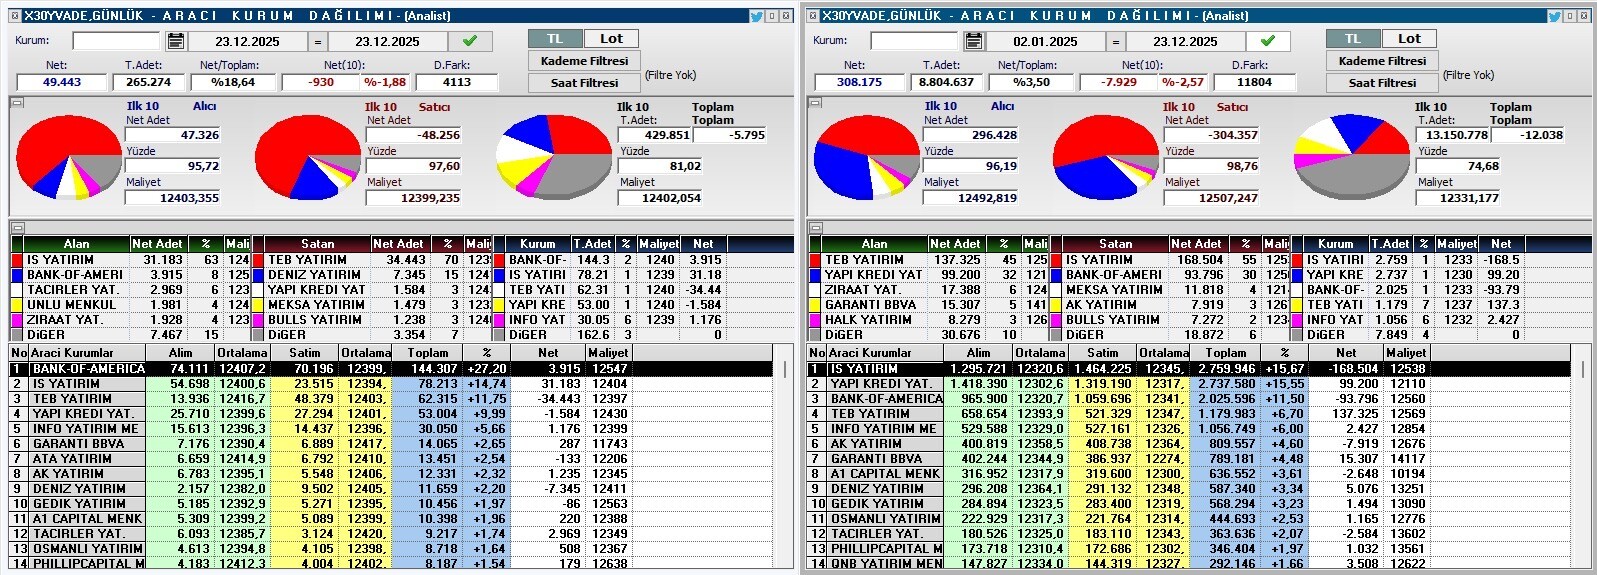The image size is (1597, 575).
Task: Collapse the pie chart section in the left window
Action: [x=17, y=103]
